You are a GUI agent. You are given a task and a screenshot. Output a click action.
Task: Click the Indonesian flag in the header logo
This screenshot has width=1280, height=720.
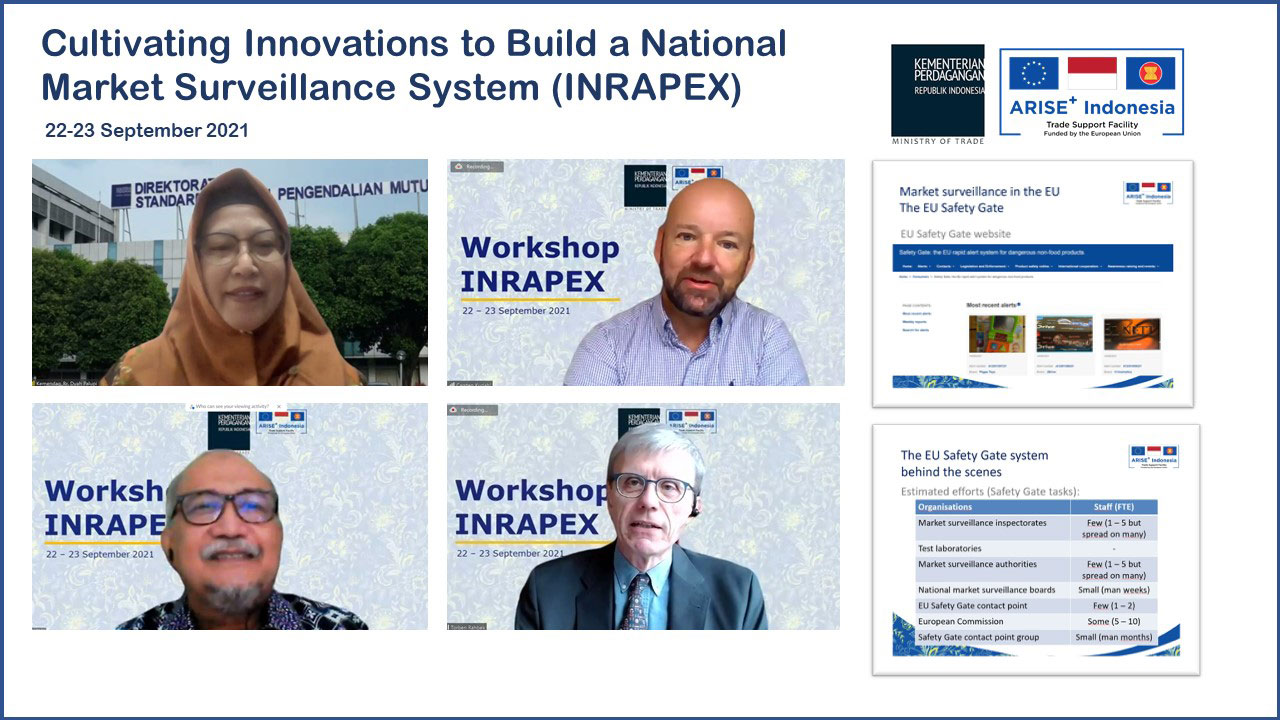pos(1092,73)
